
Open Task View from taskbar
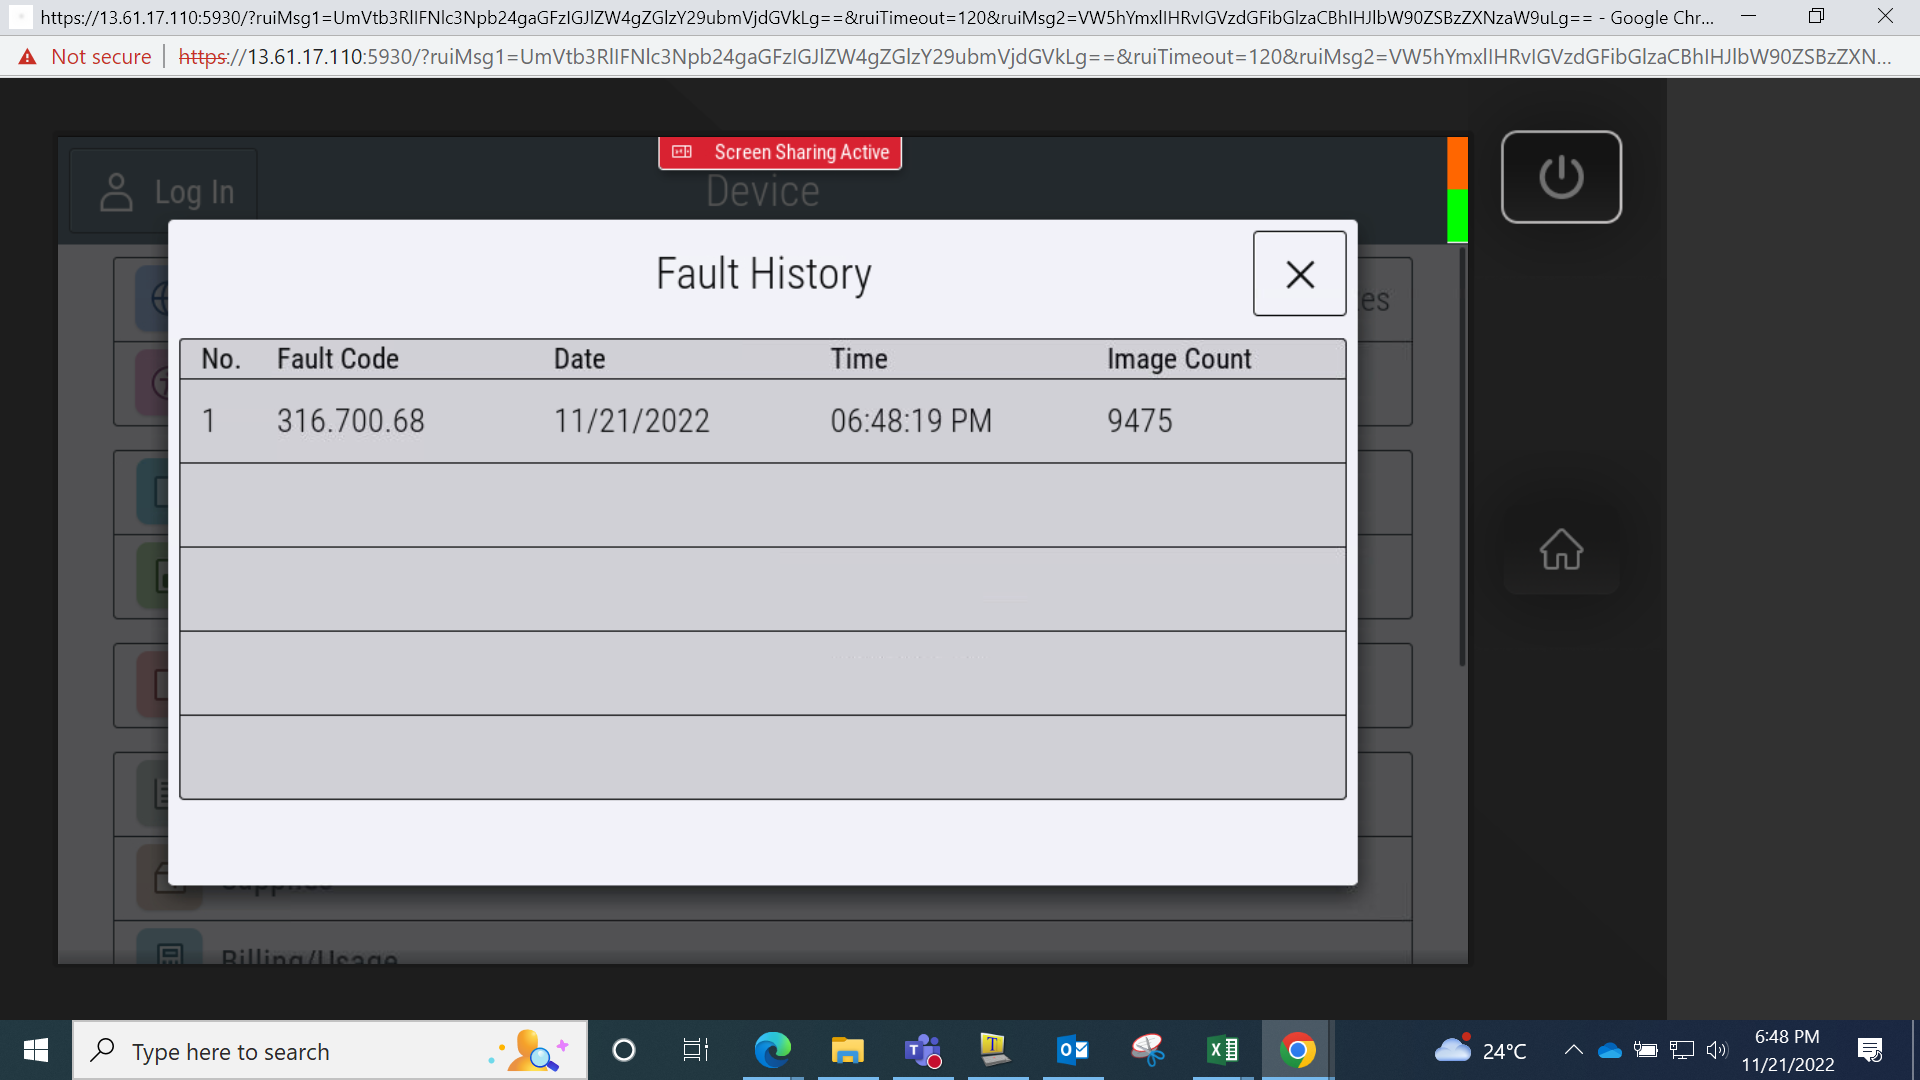click(x=695, y=1050)
